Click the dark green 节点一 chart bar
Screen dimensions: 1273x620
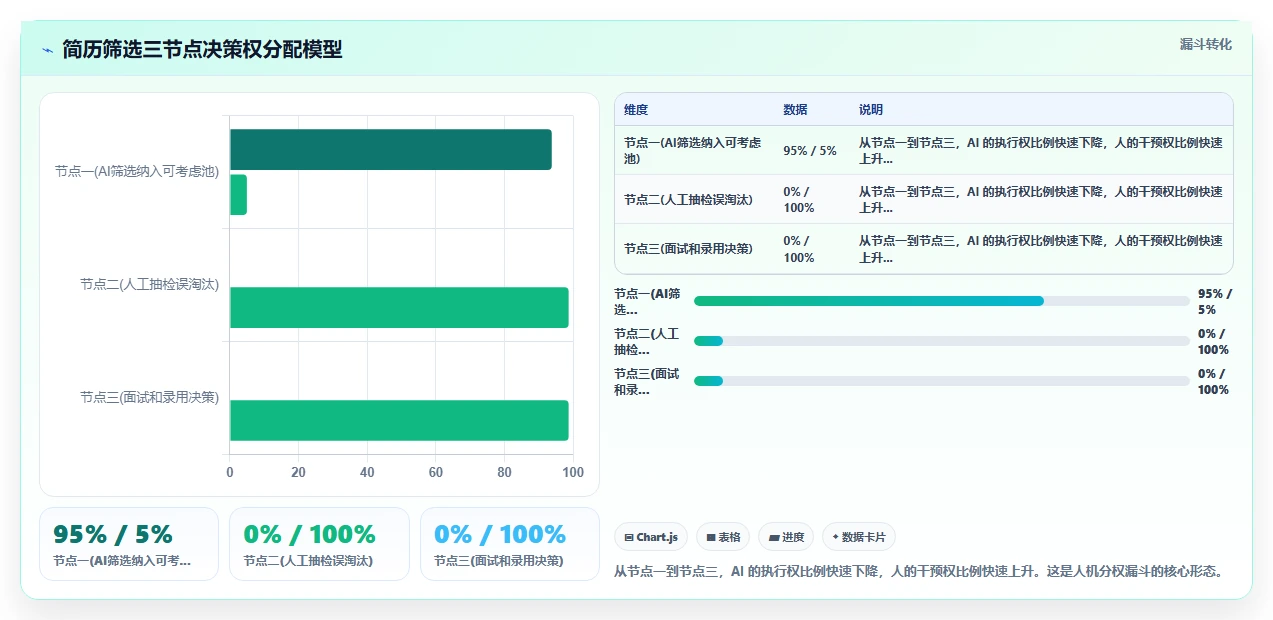click(x=391, y=149)
